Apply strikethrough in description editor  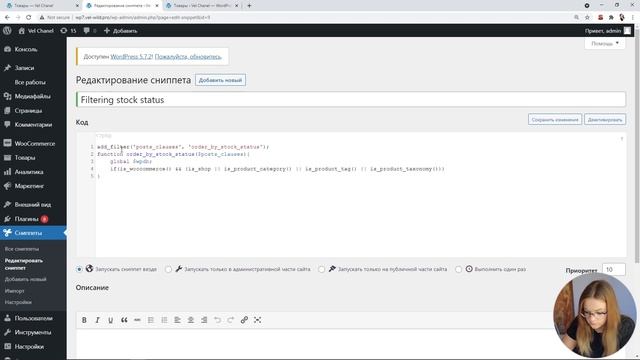137,320
